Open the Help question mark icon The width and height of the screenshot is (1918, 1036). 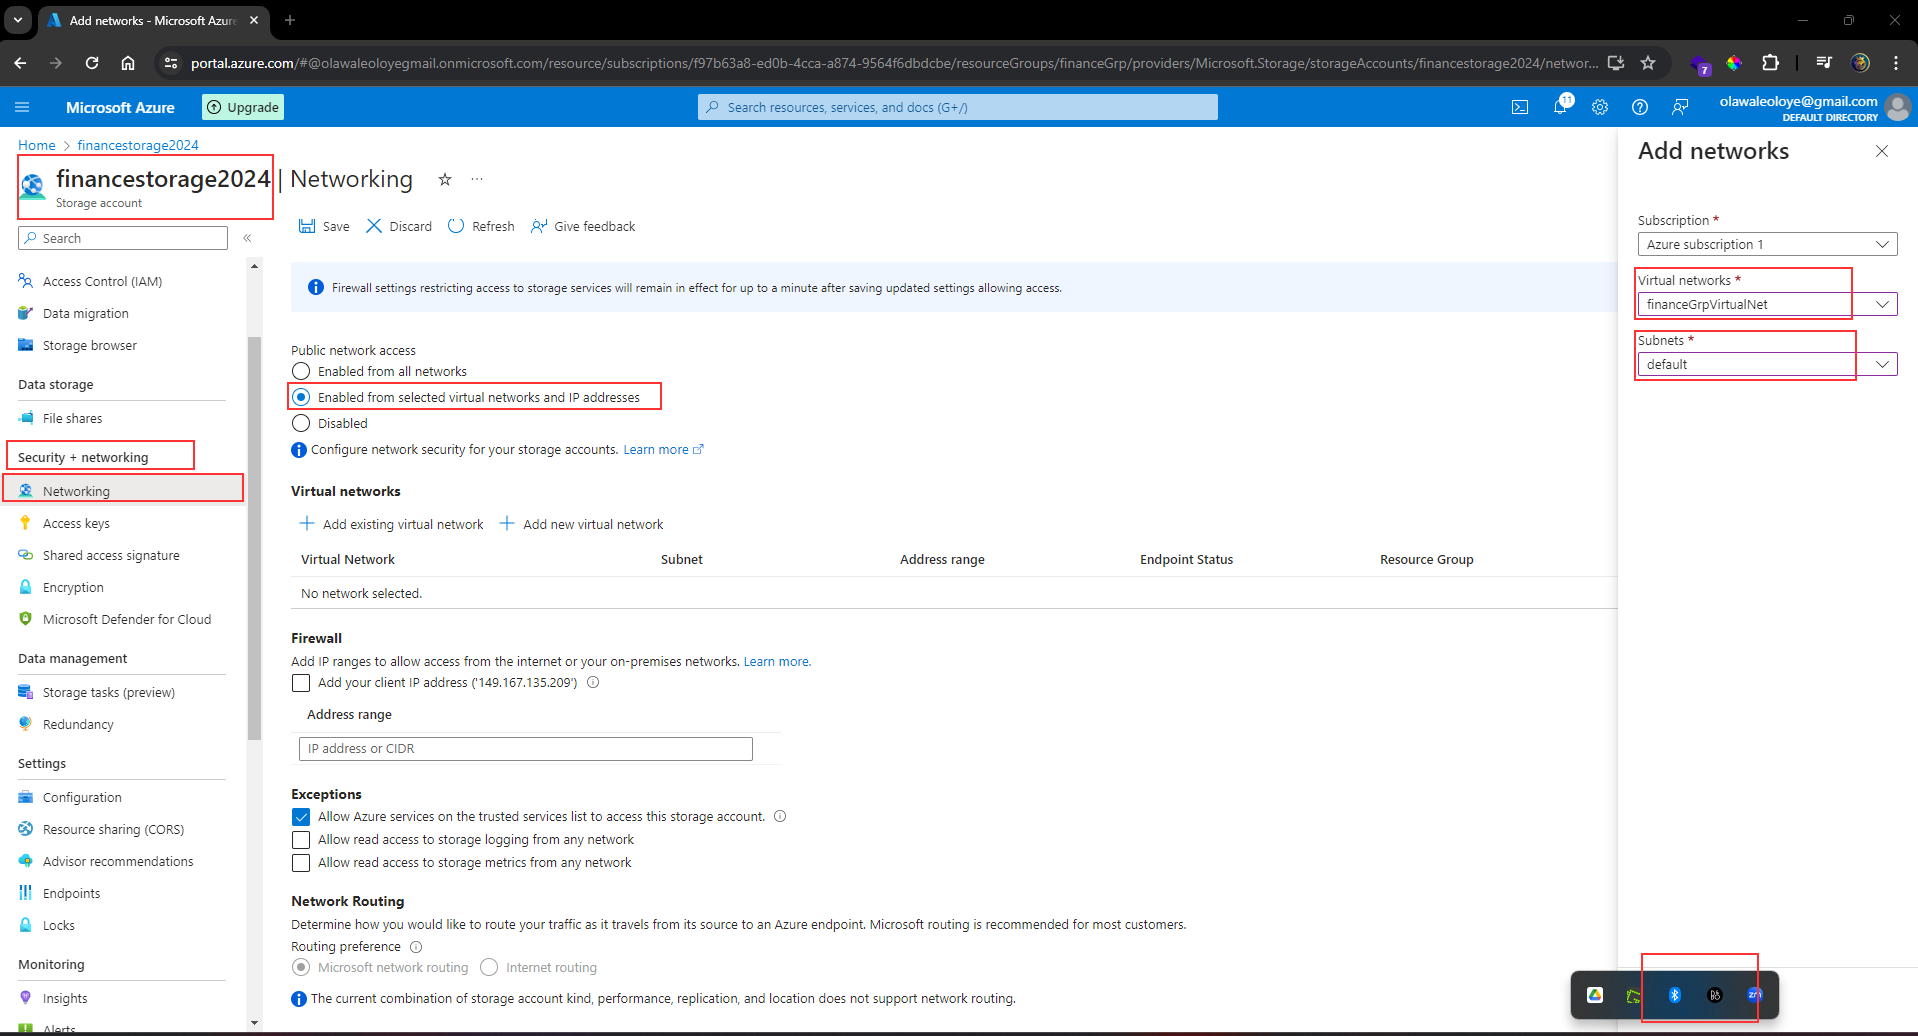1639,107
